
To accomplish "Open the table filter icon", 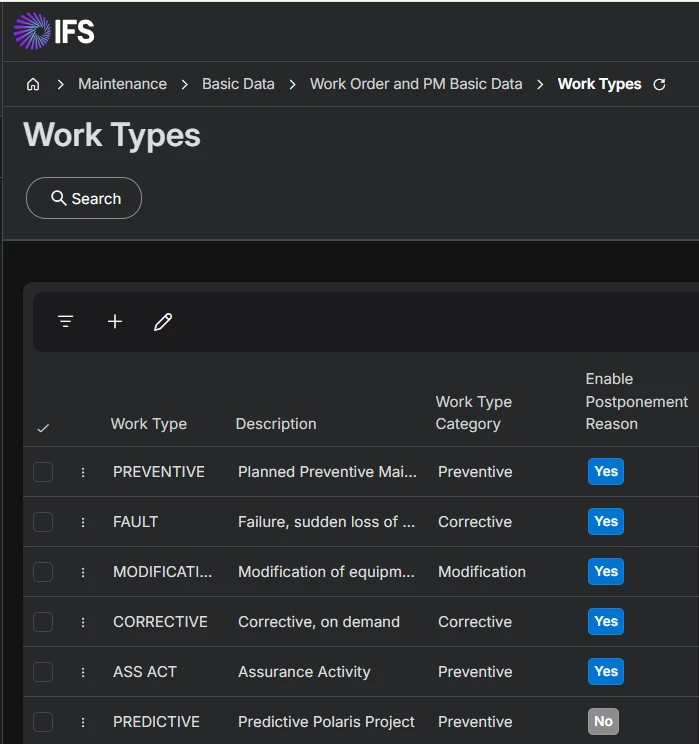I will pos(66,321).
